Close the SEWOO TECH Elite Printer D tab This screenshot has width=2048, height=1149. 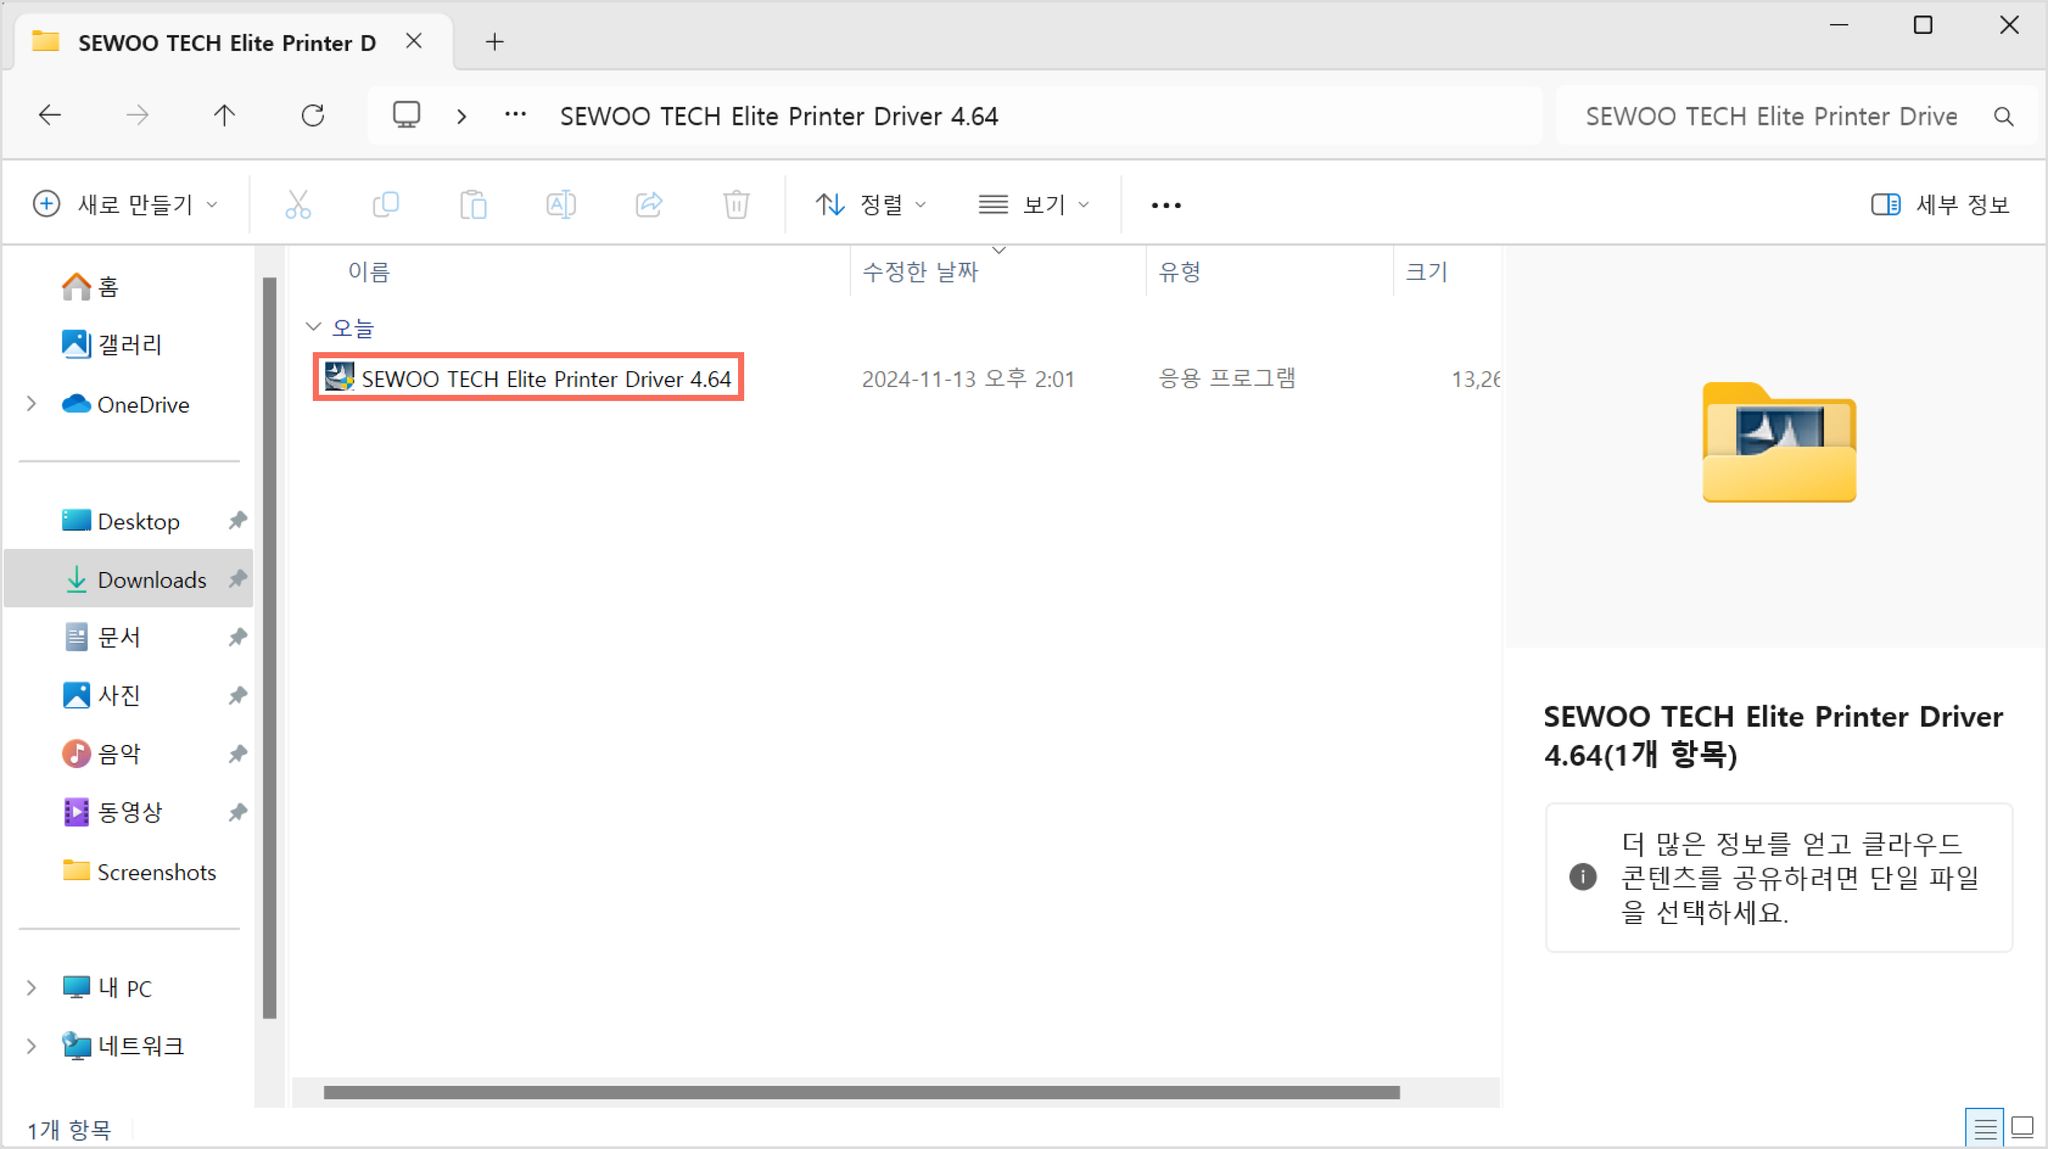tap(414, 42)
